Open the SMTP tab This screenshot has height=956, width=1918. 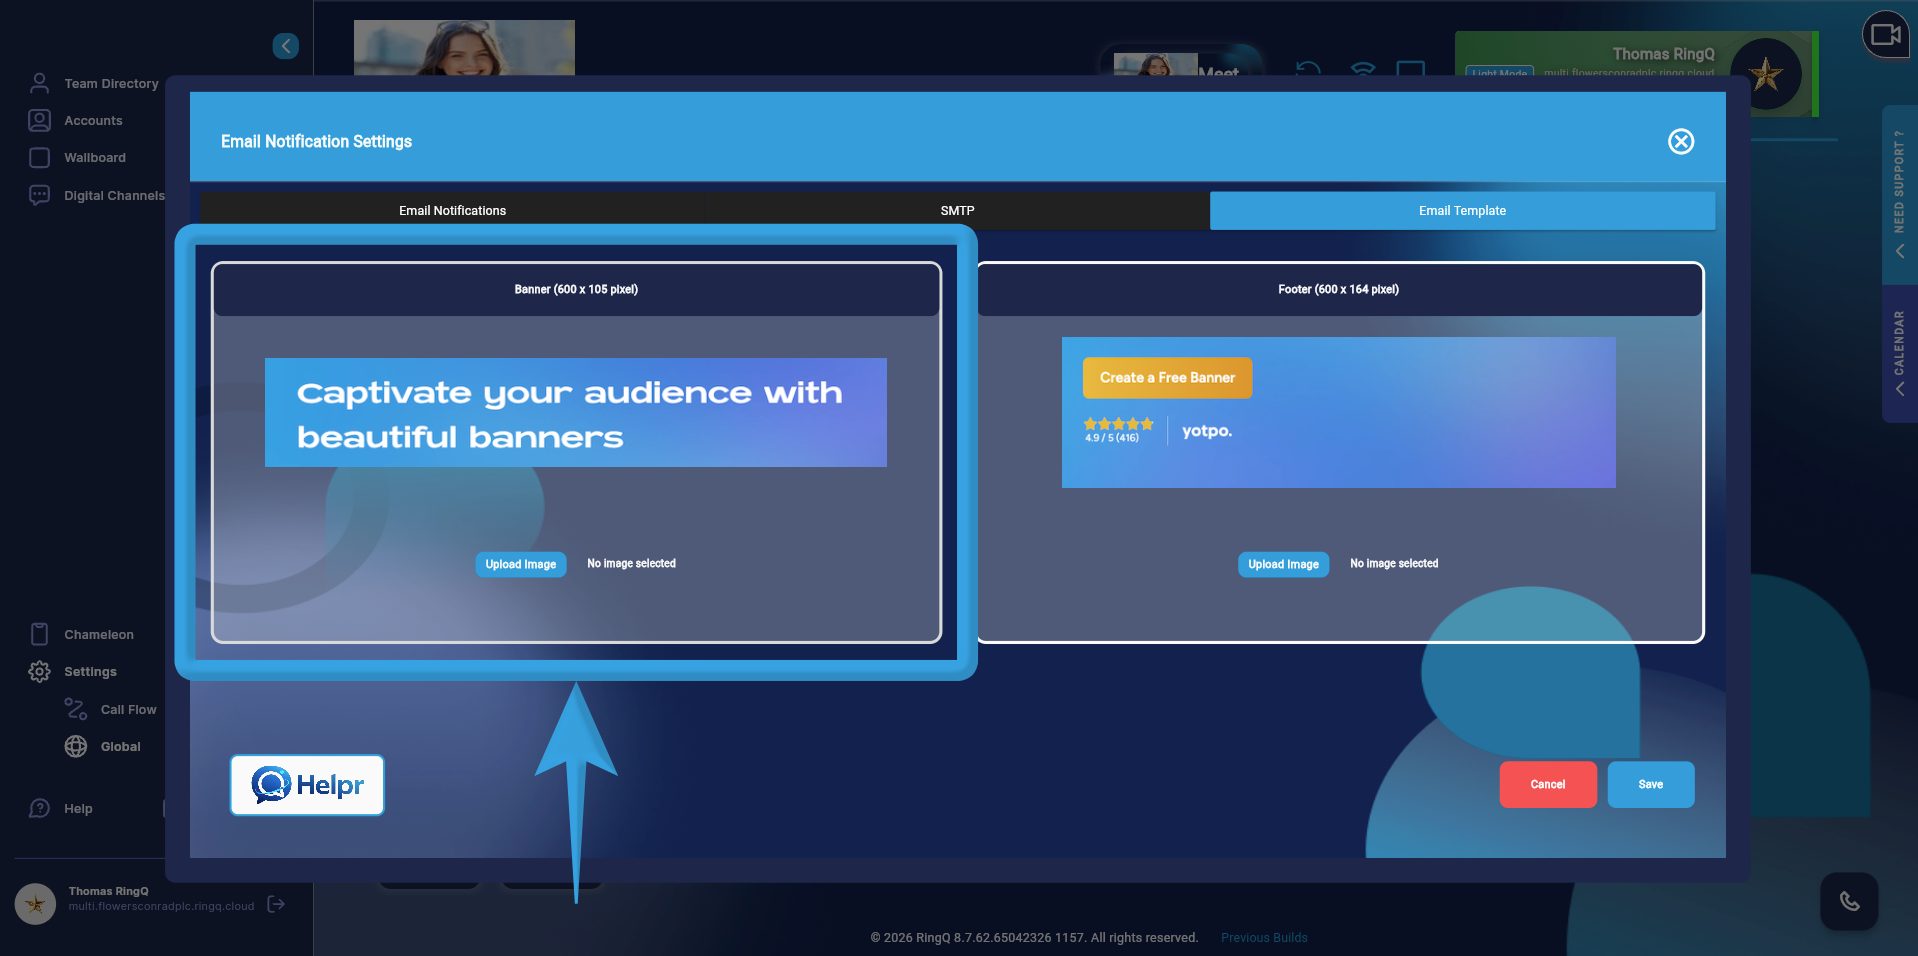(x=957, y=211)
